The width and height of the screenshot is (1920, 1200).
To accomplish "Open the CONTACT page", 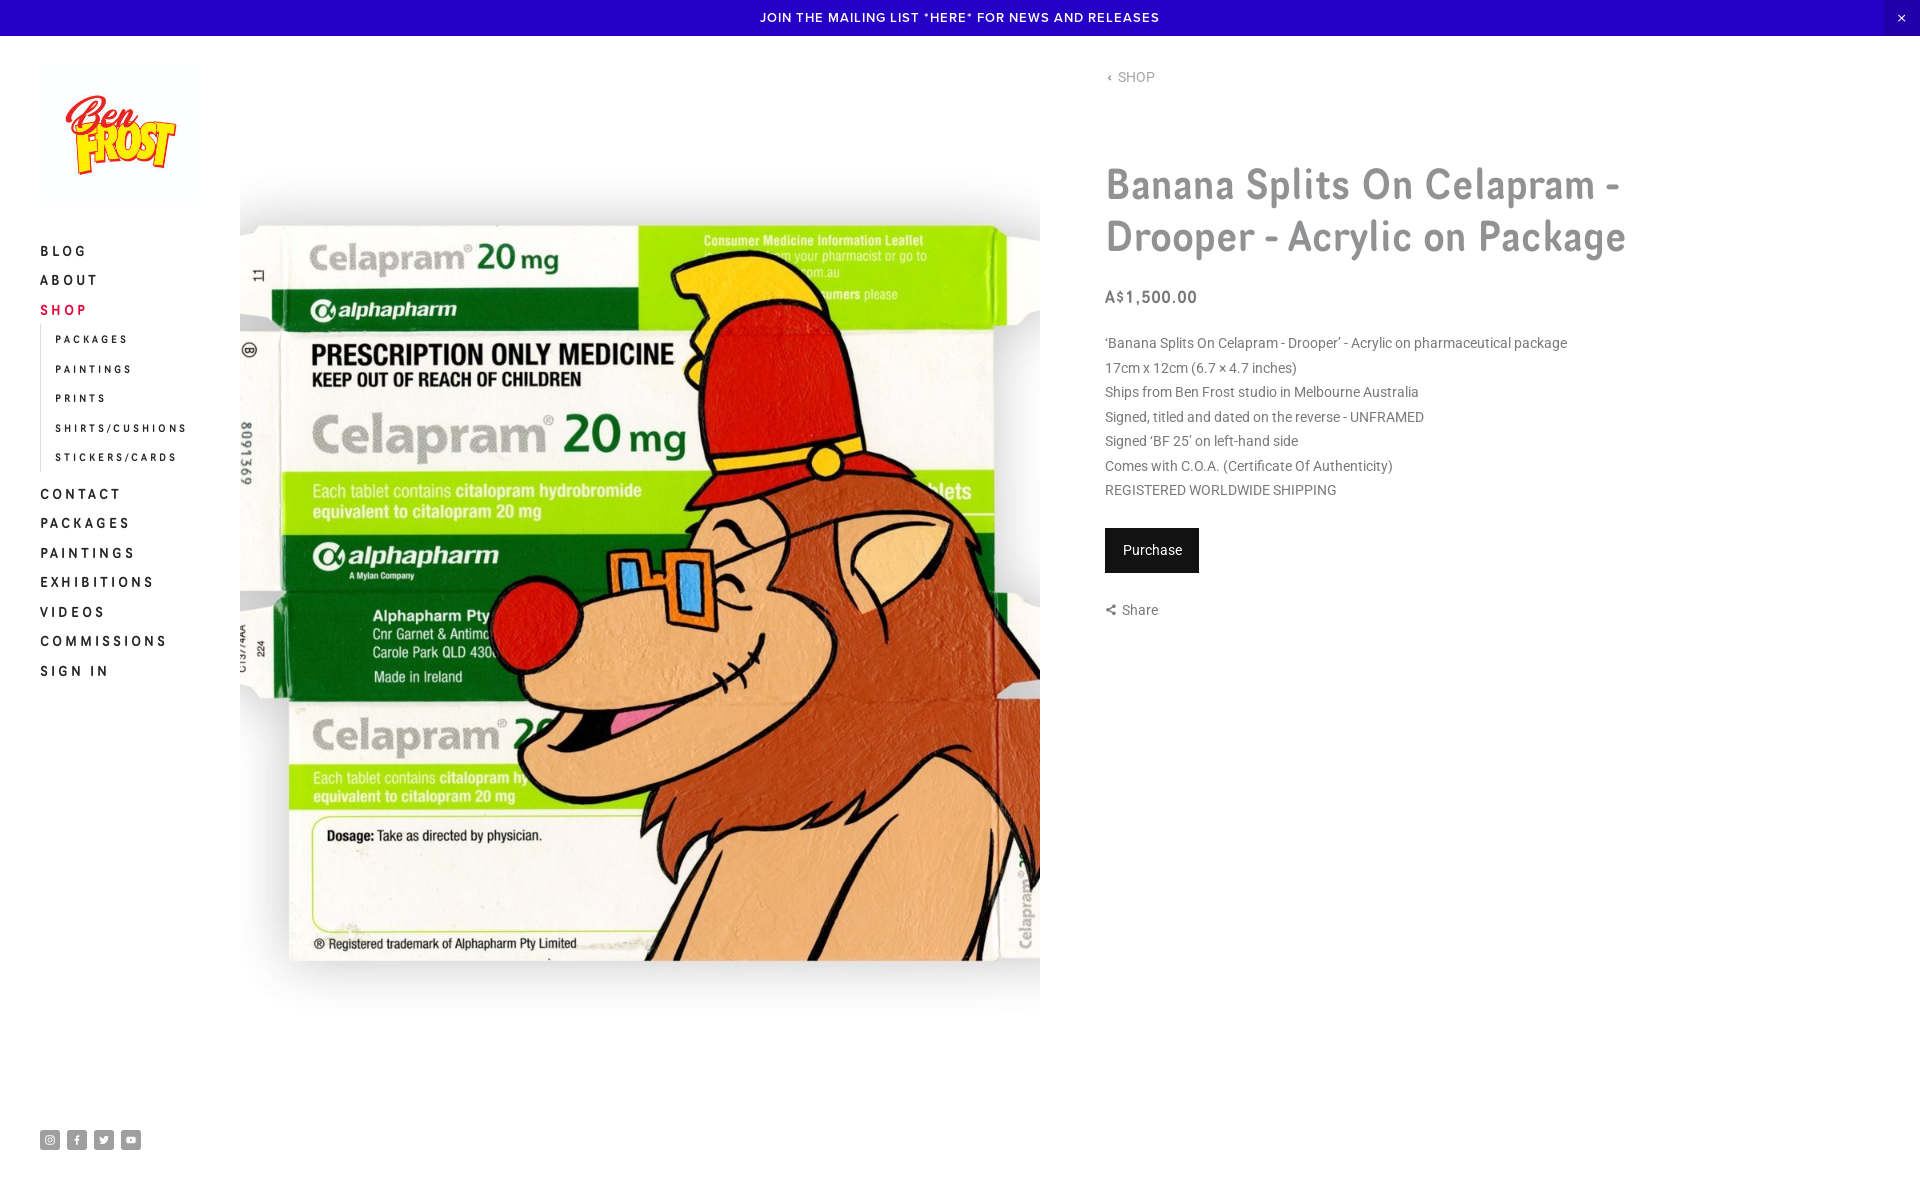I will pyautogui.click(x=80, y=494).
